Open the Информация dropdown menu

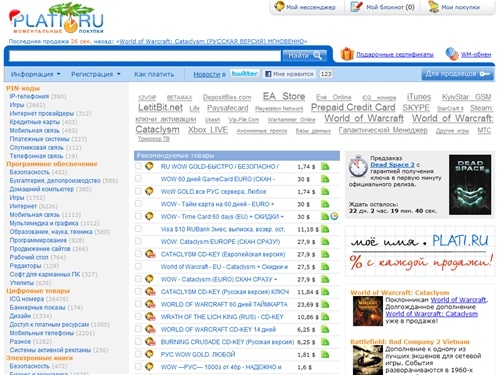36,74
